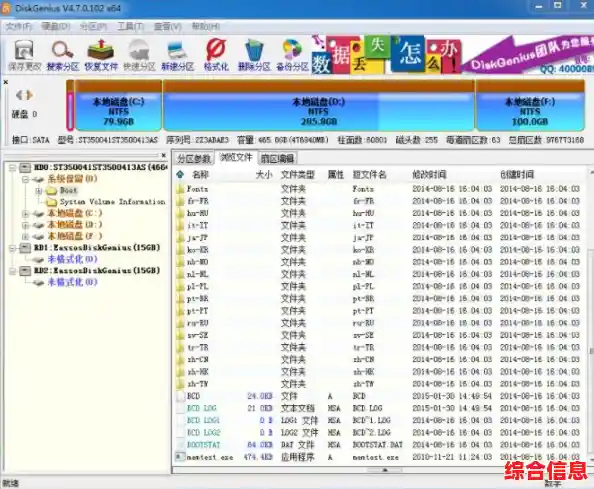Click the Save Changes (保存更改) toolbar icon
This screenshot has width=594, height=489.
pyautogui.click(x=24, y=55)
